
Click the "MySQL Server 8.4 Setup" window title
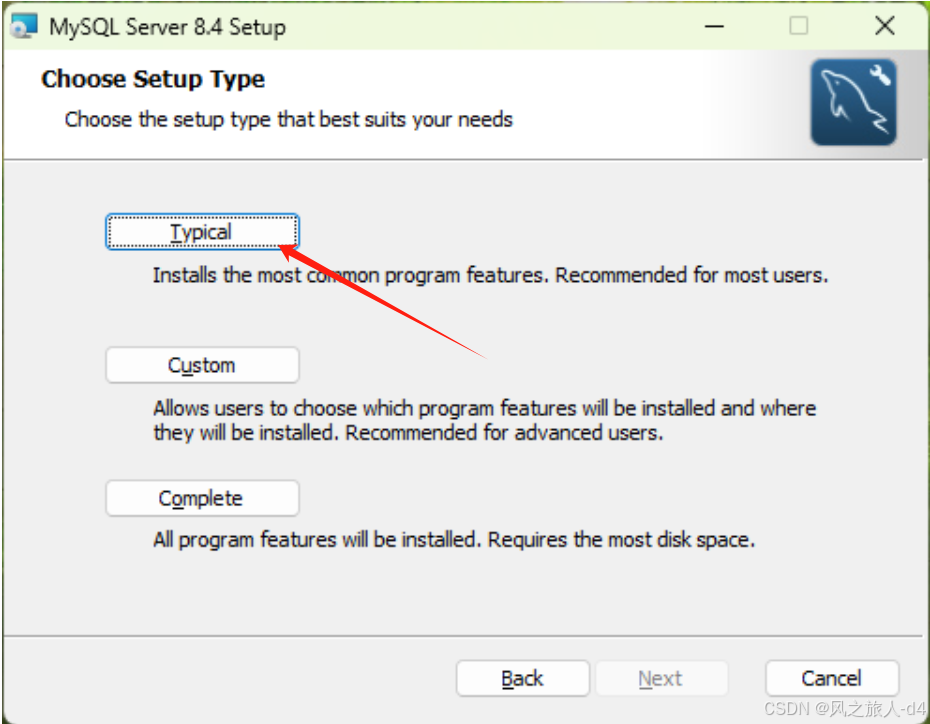[167, 27]
